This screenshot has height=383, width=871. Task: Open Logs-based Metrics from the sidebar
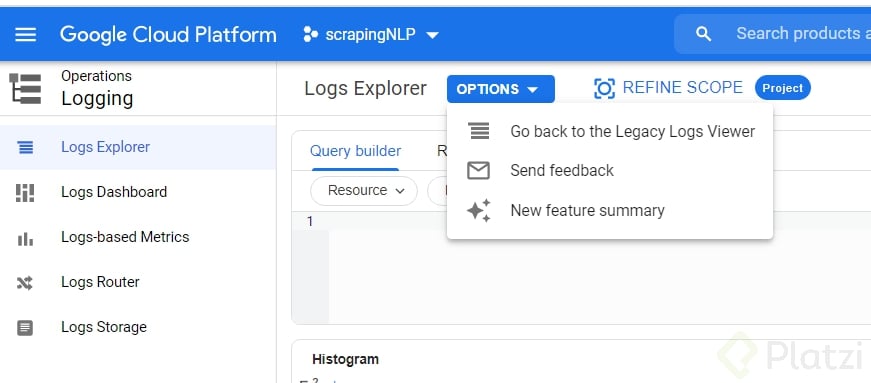point(138,237)
